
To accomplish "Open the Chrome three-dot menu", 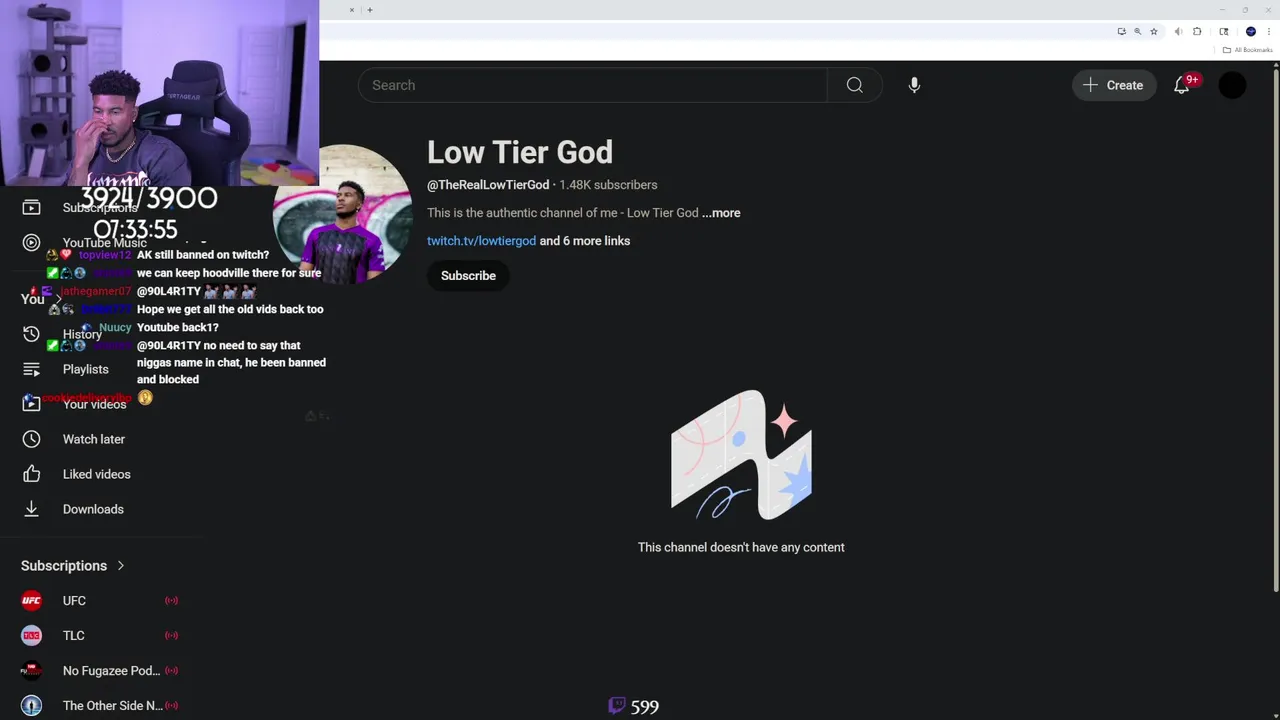I will (x=1269, y=32).
